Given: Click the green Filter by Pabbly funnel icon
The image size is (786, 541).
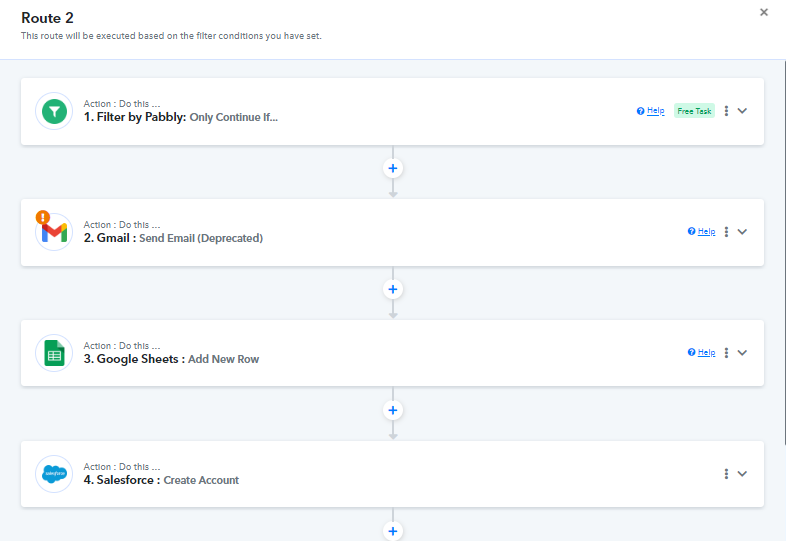Looking at the screenshot, I should click(x=54, y=111).
